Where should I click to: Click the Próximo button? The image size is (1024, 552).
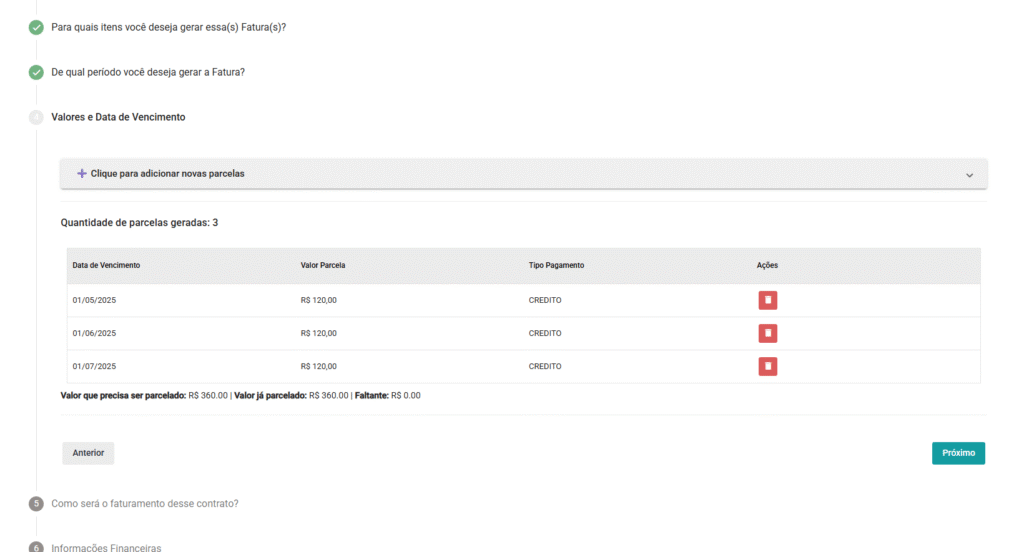[958, 453]
